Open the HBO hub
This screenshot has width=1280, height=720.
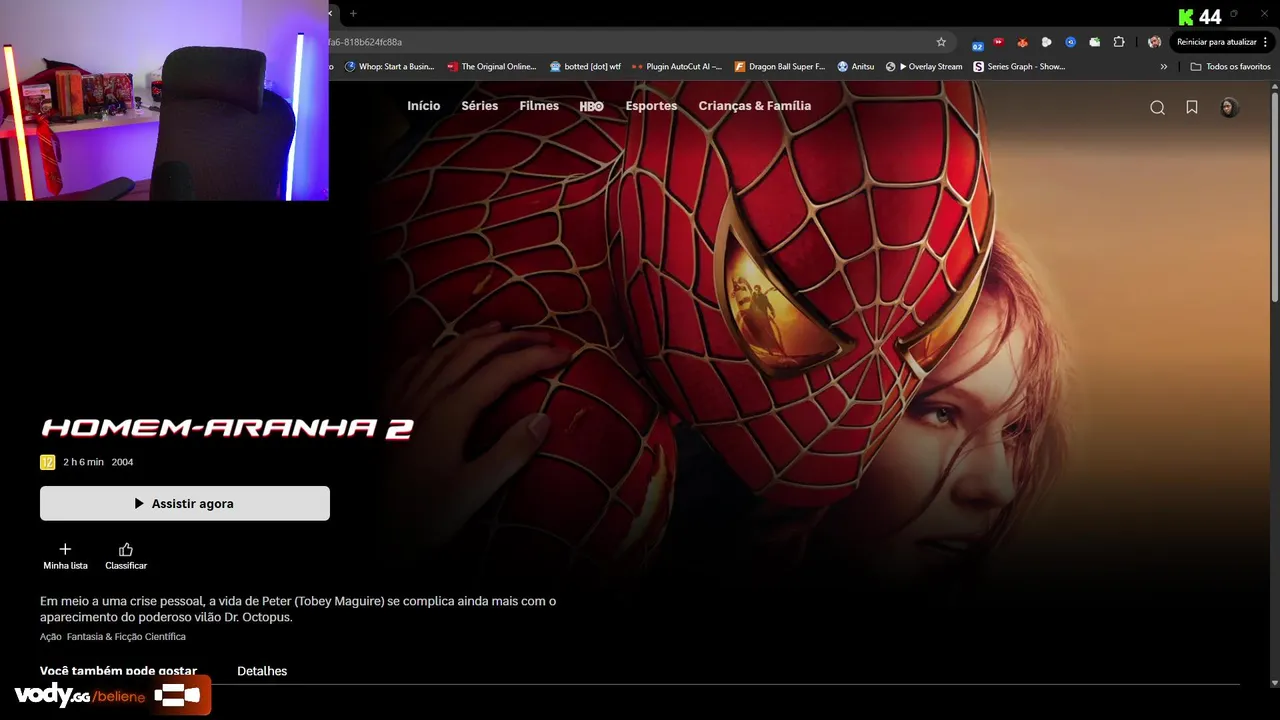592,106
